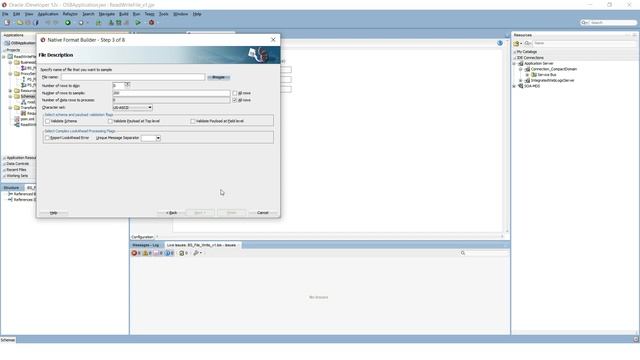The image size is (640, 360).
Task: Click the green Run arrow toolbar icon
Action: 138,22
